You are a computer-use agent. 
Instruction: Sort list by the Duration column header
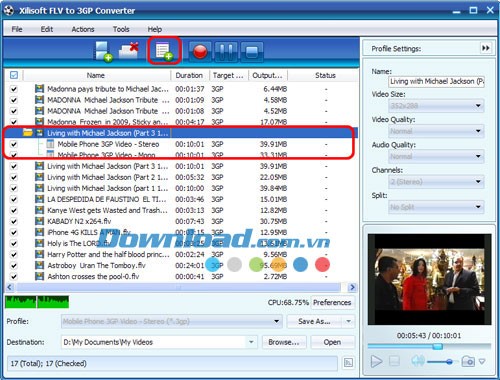[x=189, y=75]
